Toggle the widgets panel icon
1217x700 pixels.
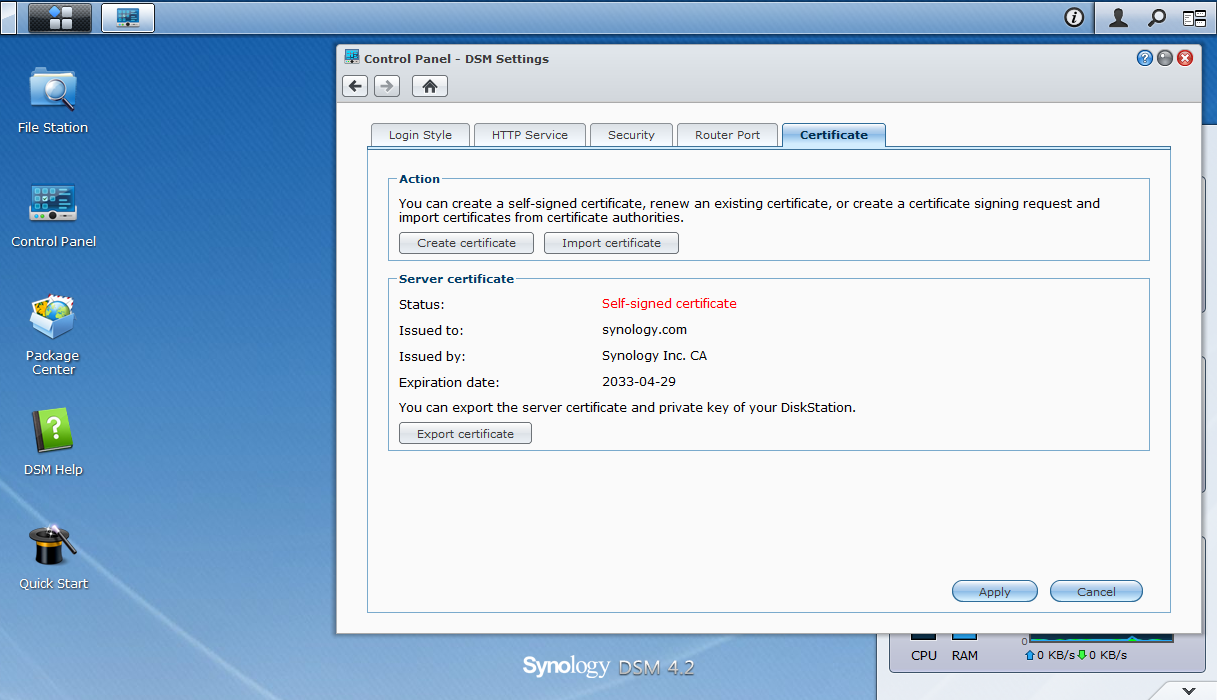[1194, 17]
